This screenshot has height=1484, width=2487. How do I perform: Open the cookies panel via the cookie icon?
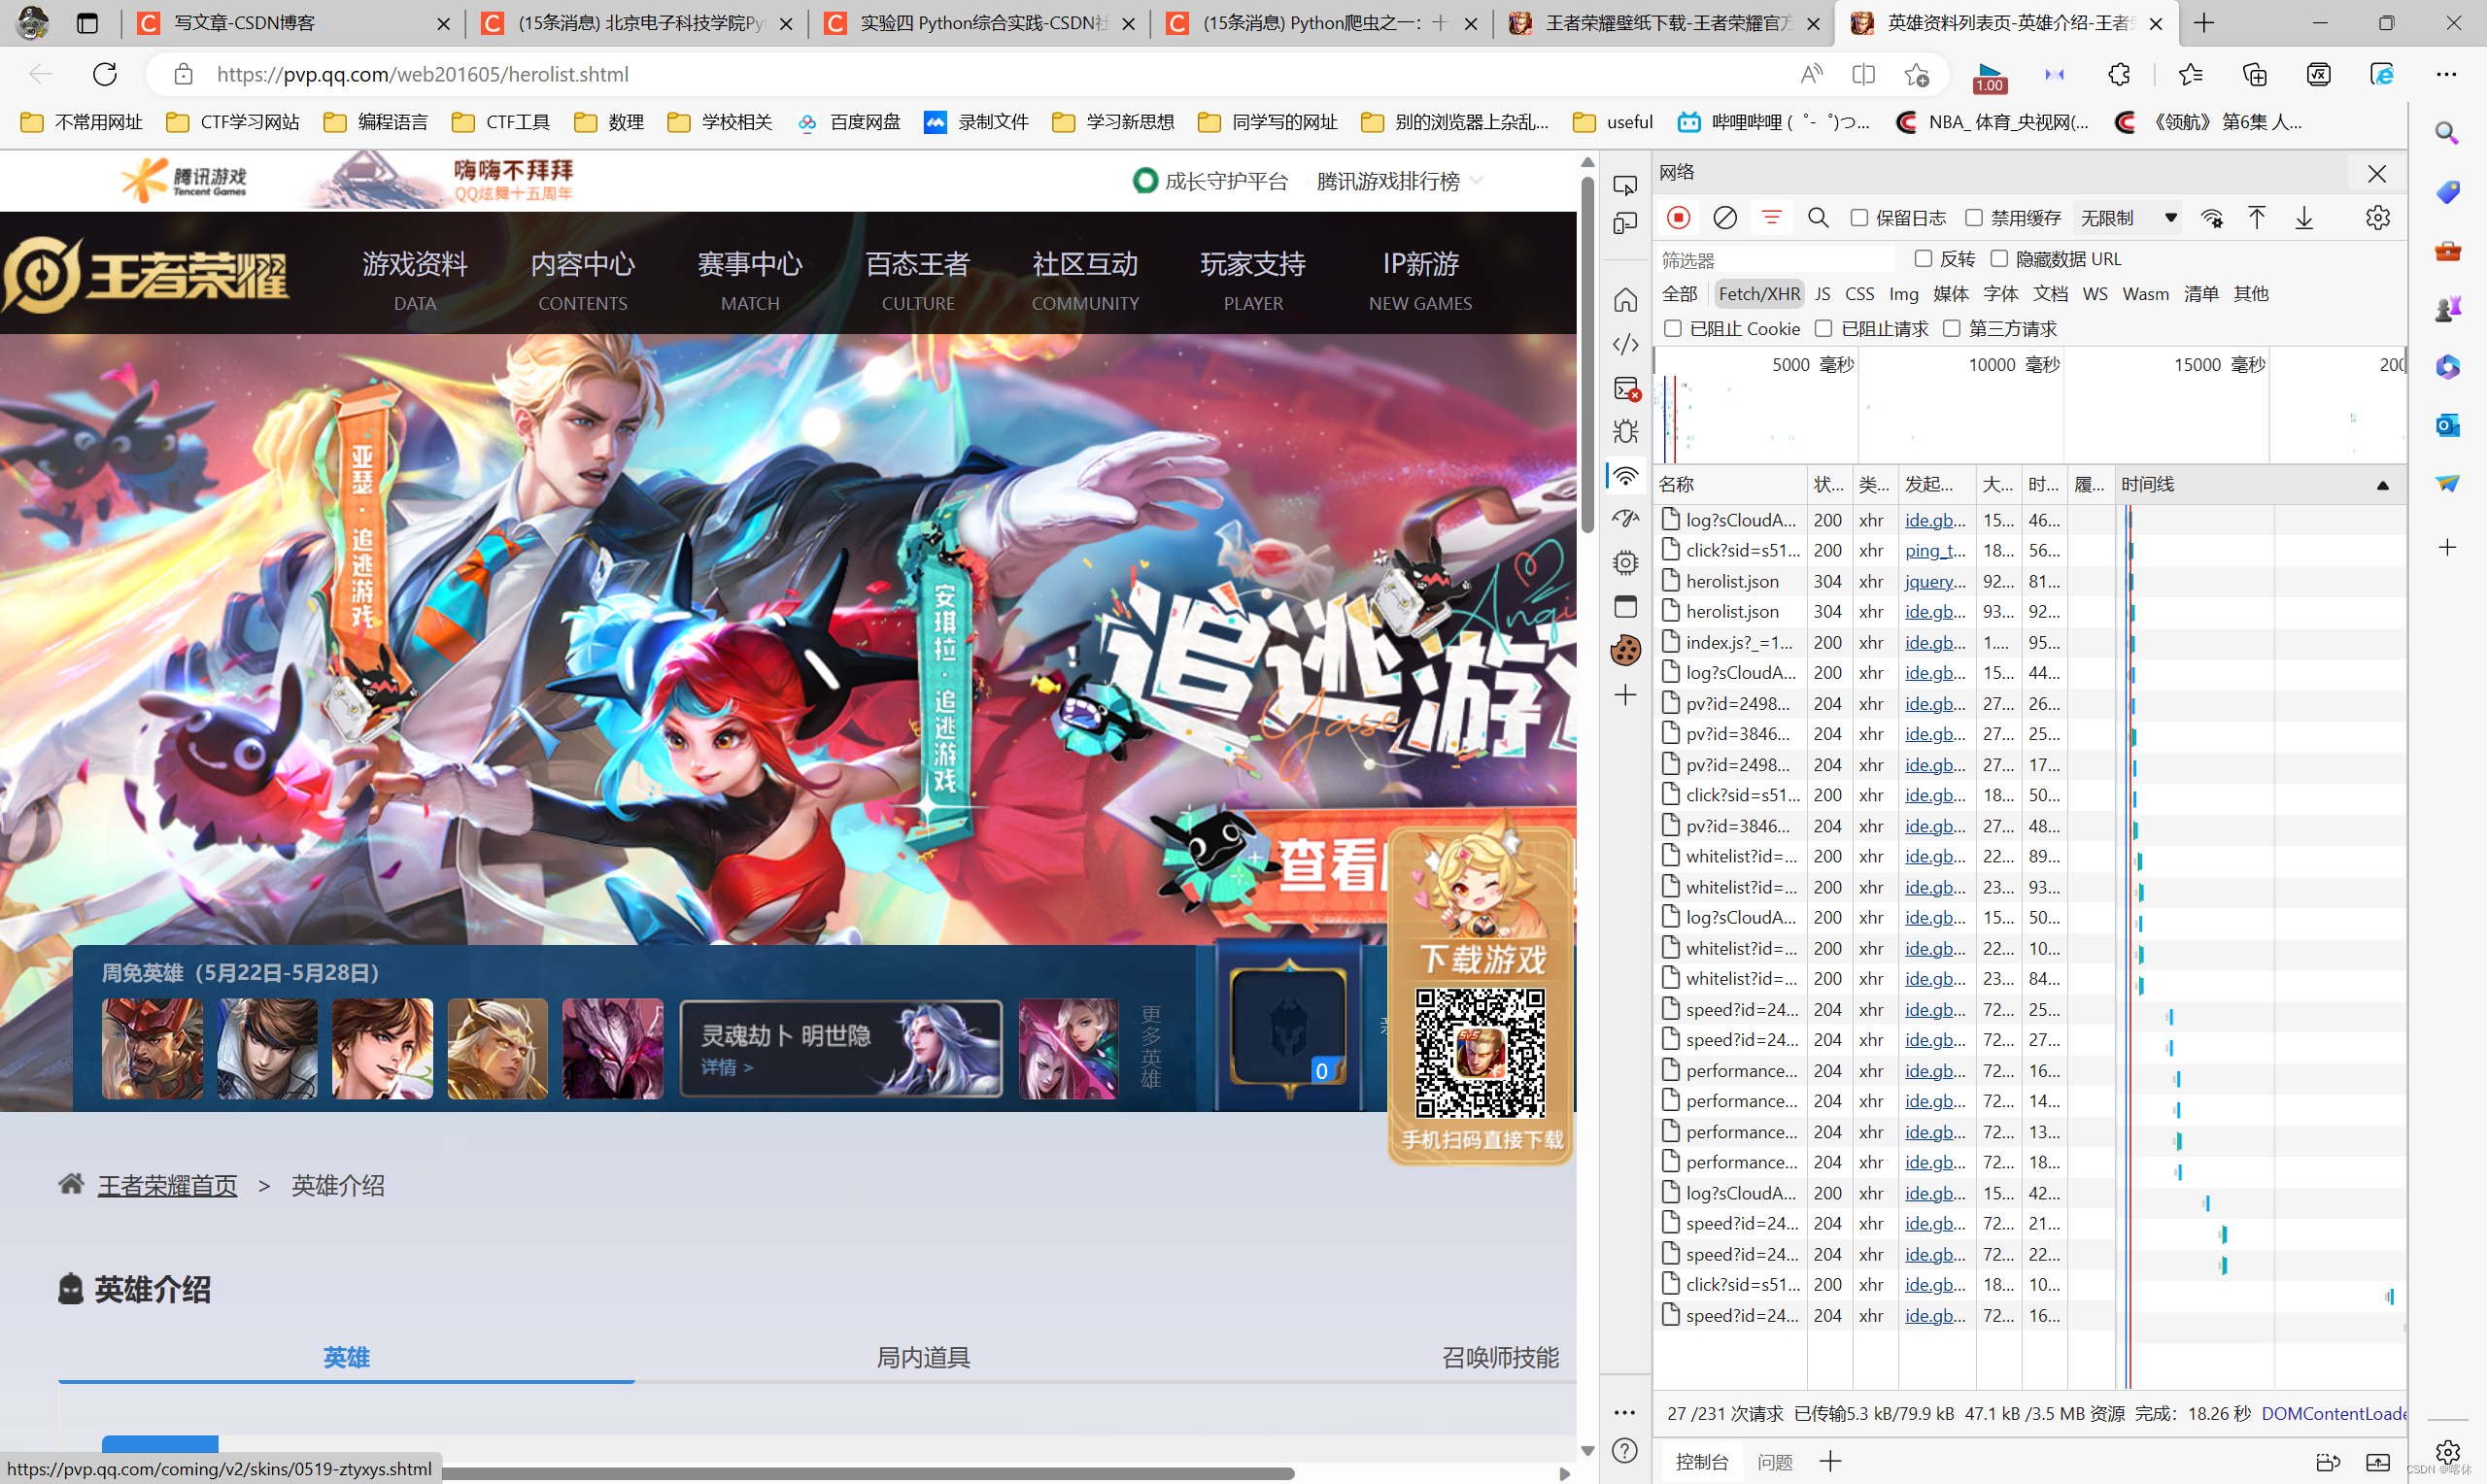click(1625, 649)
